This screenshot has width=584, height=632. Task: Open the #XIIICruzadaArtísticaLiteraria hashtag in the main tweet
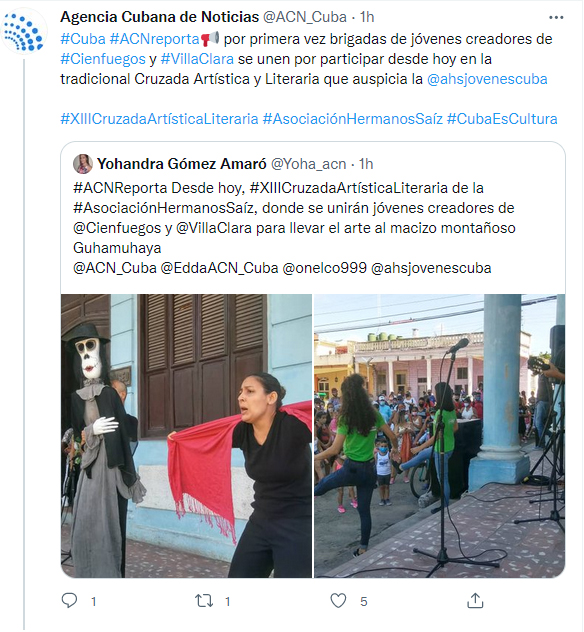pyautogui.click(x=159, y=119)
